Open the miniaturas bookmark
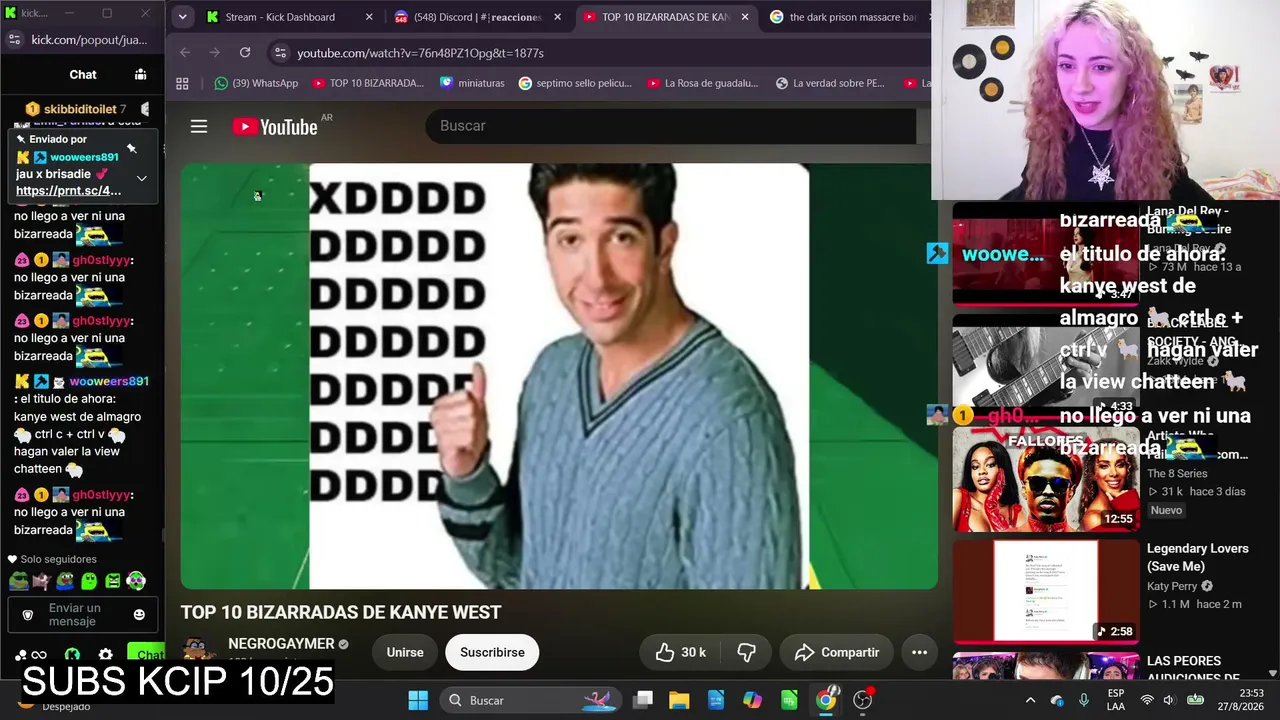Screen dimensions: 1280x720 pos(471,83)
